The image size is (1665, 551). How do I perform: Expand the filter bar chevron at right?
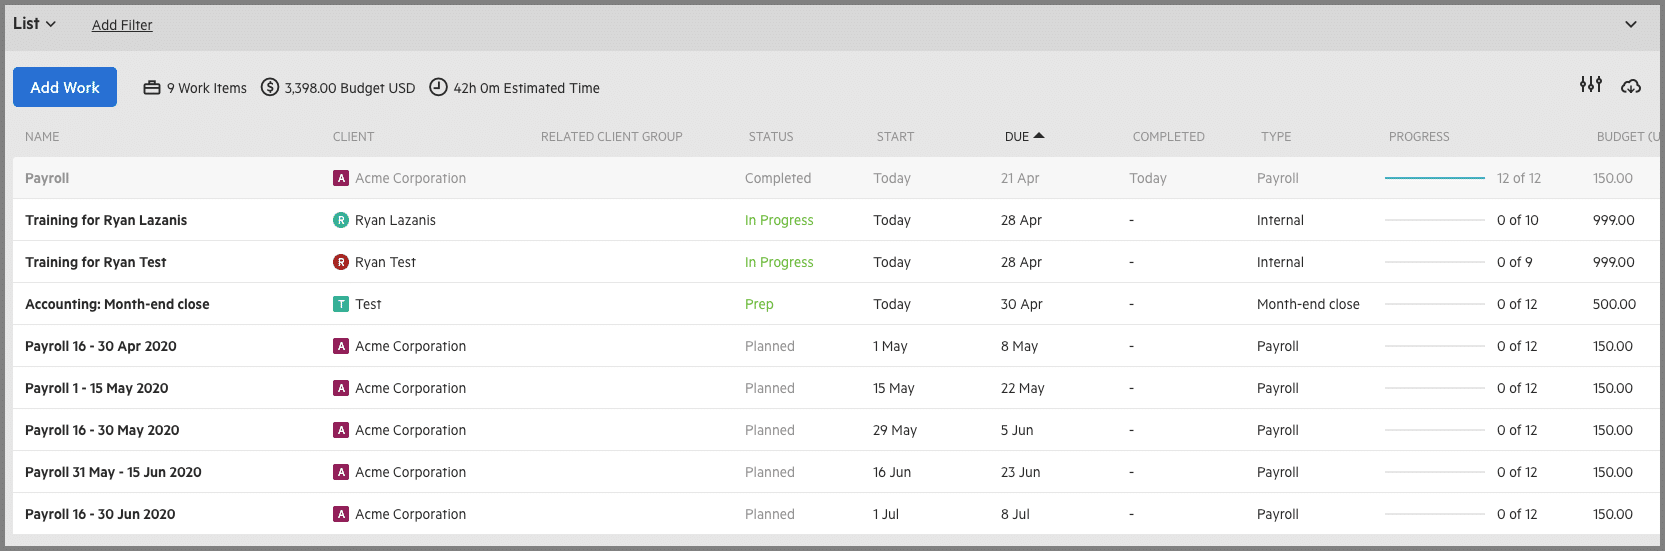pos(1631,24)
